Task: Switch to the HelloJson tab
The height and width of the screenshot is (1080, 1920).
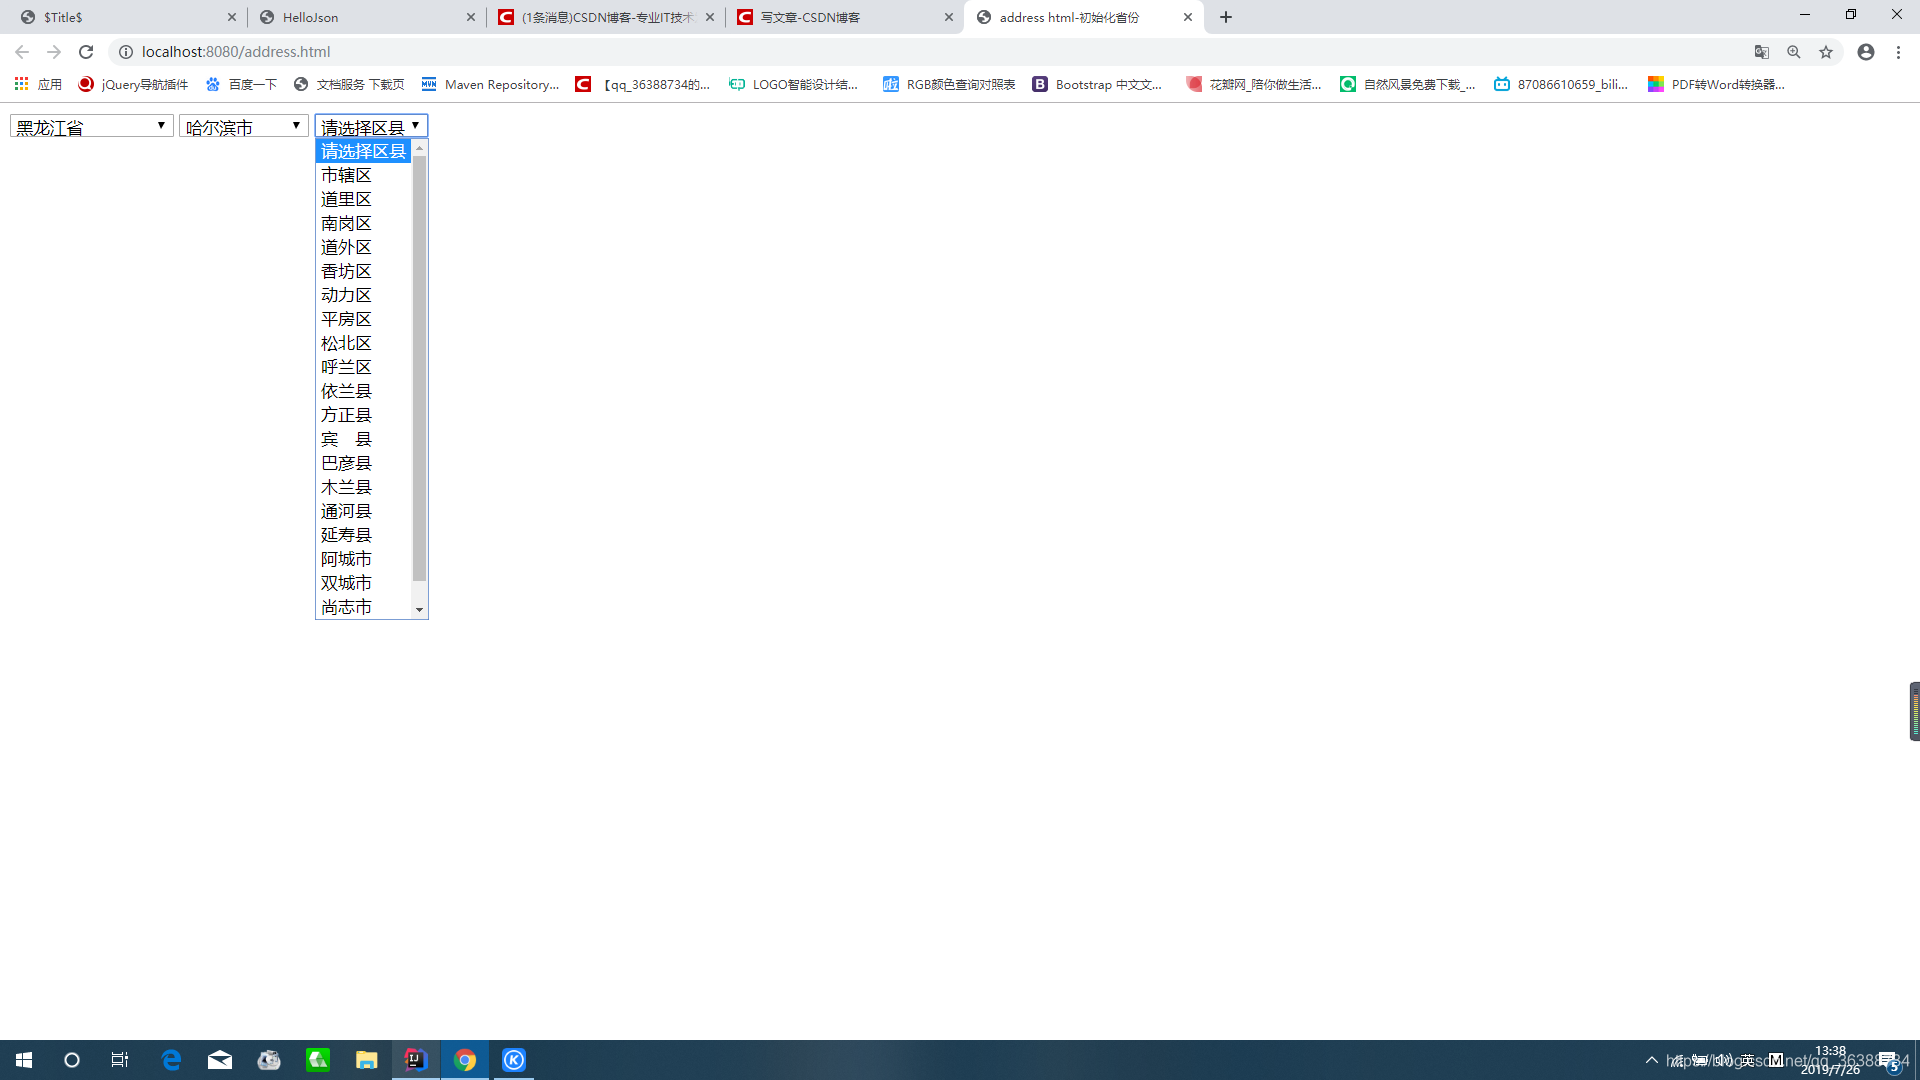Action: [x=310, y=17]
